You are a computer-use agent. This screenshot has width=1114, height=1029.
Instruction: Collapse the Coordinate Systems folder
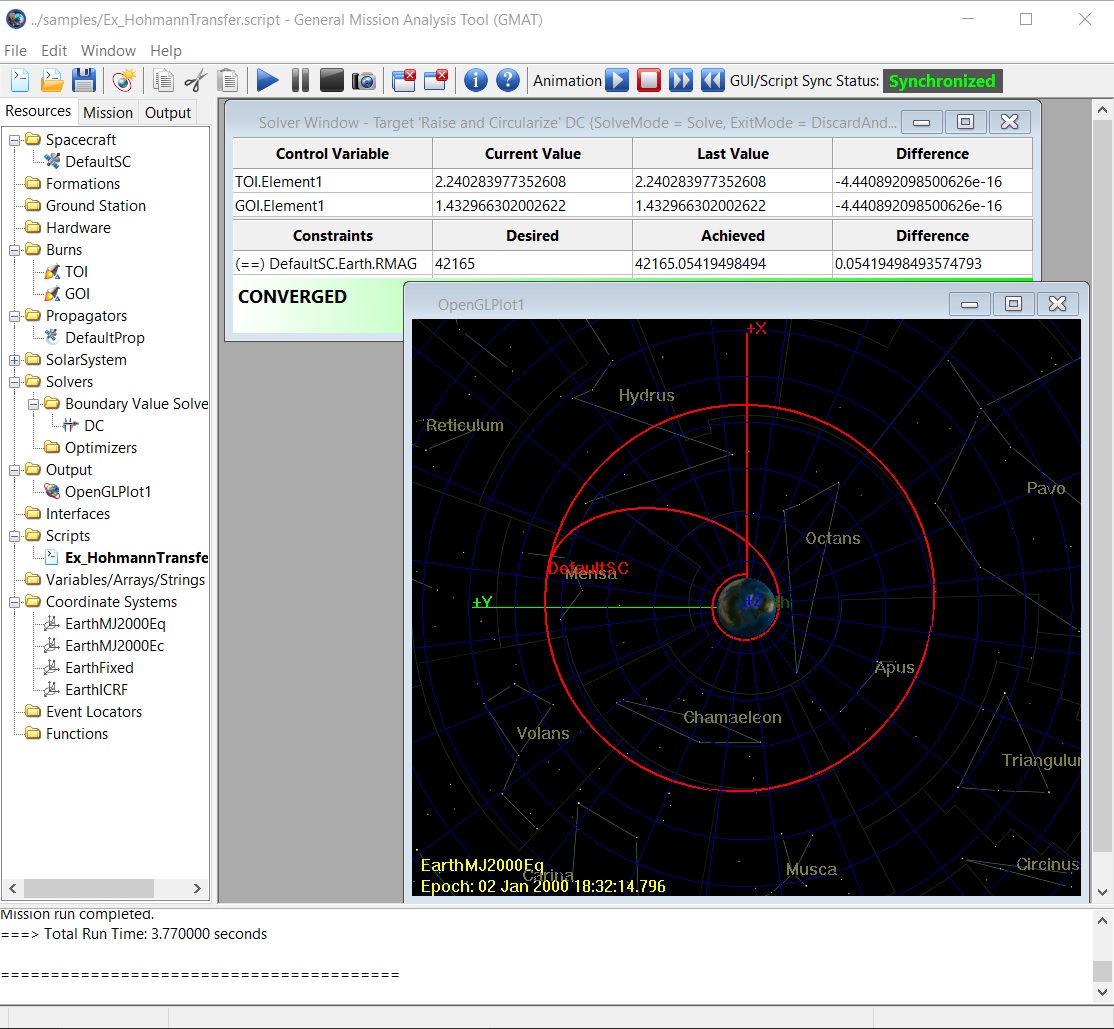pos(15,602)
